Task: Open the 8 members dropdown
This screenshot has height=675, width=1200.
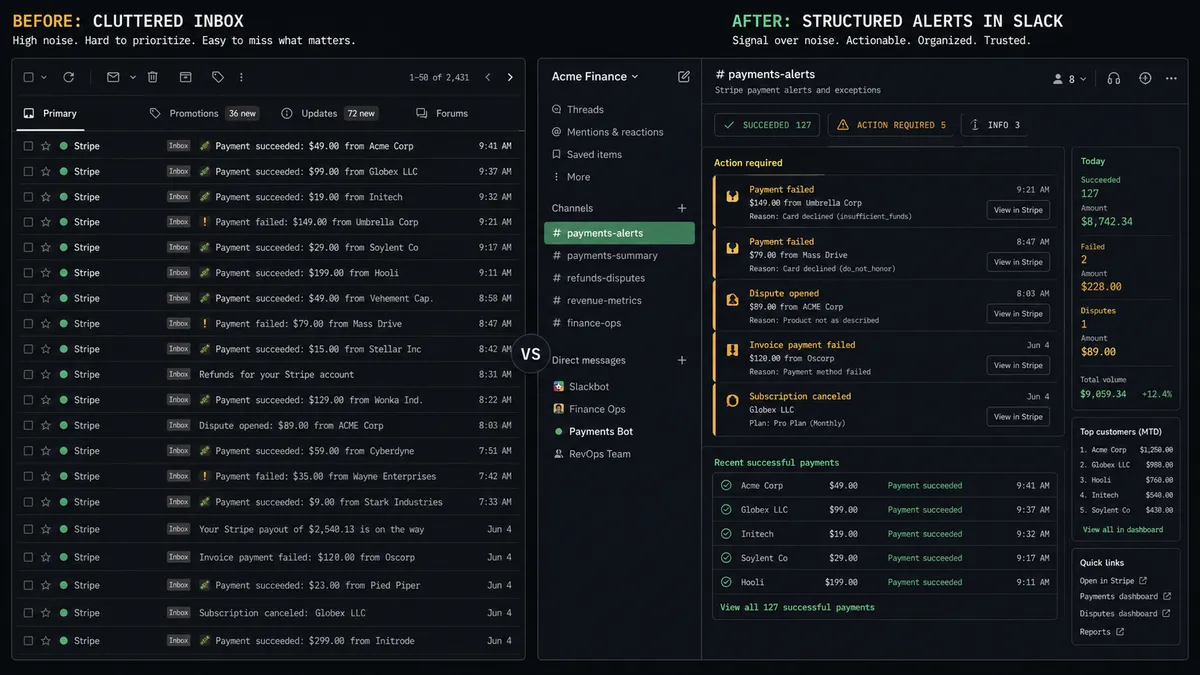Action: point(1071,79)
